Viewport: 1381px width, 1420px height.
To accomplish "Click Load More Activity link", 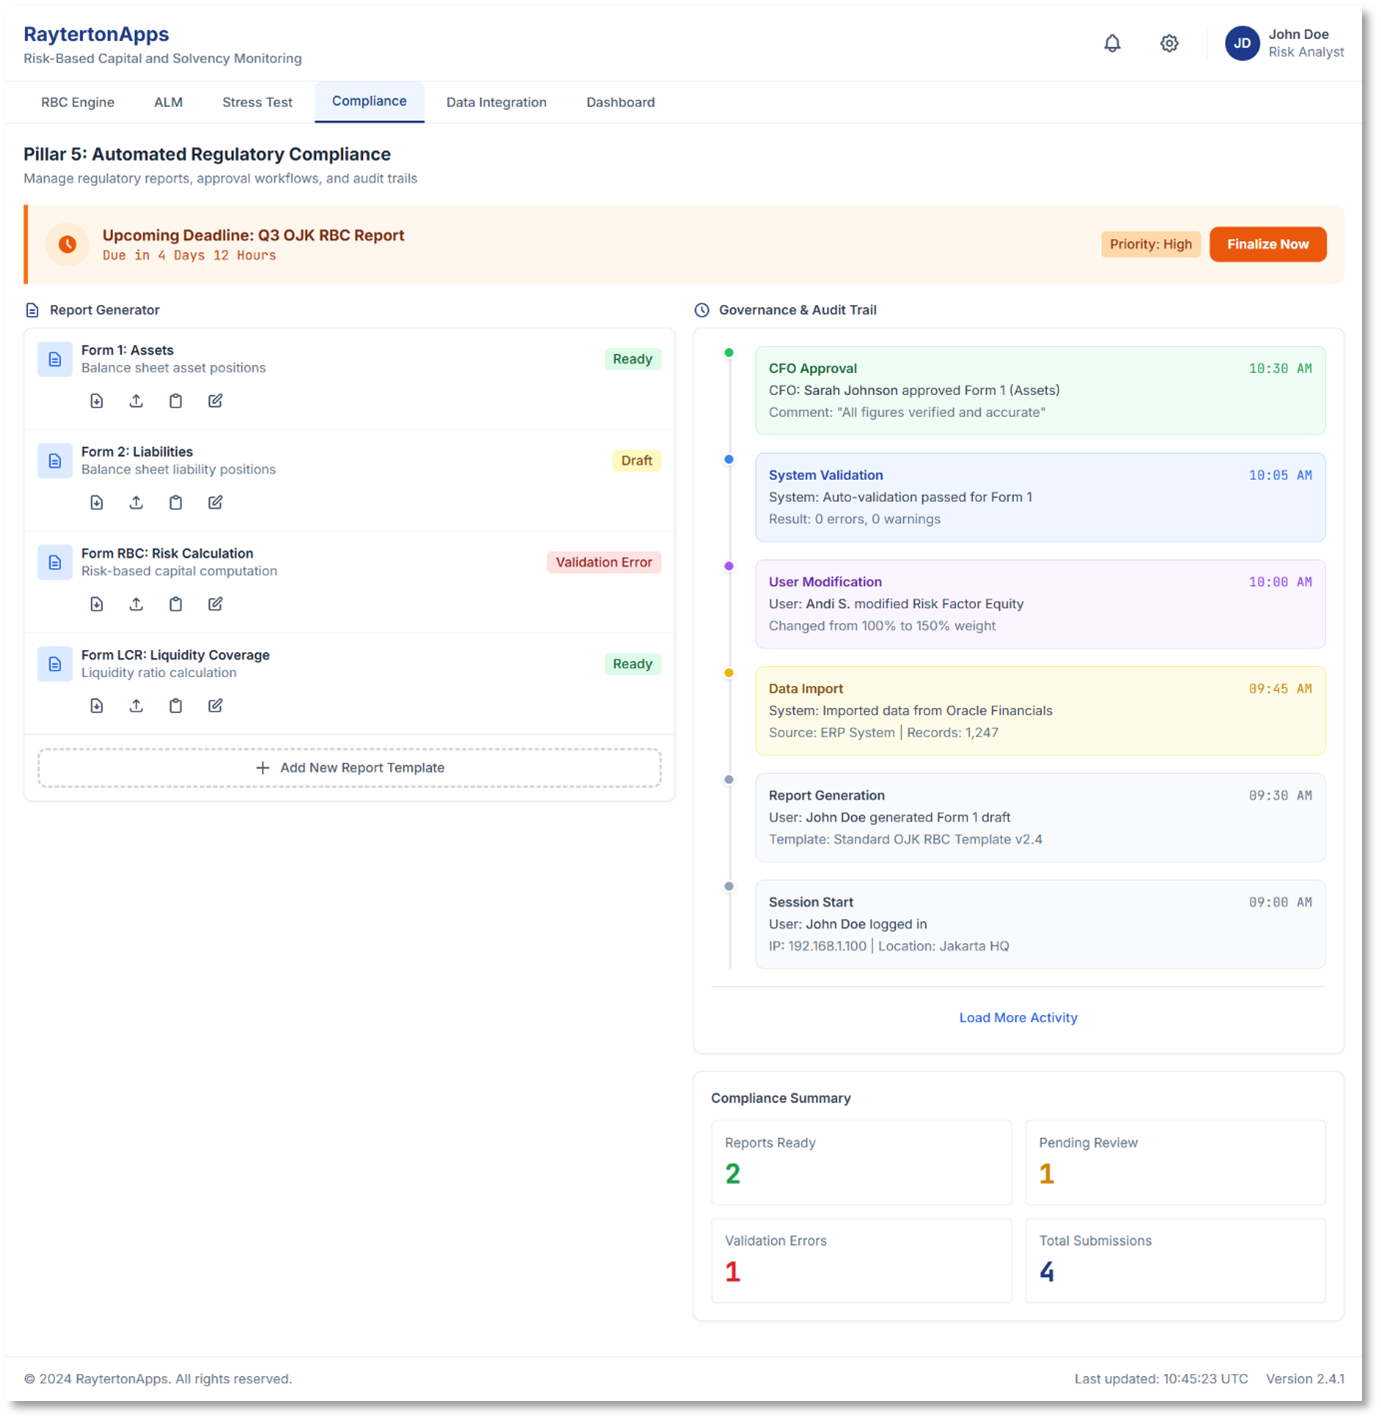I will pos(1018,1017).
